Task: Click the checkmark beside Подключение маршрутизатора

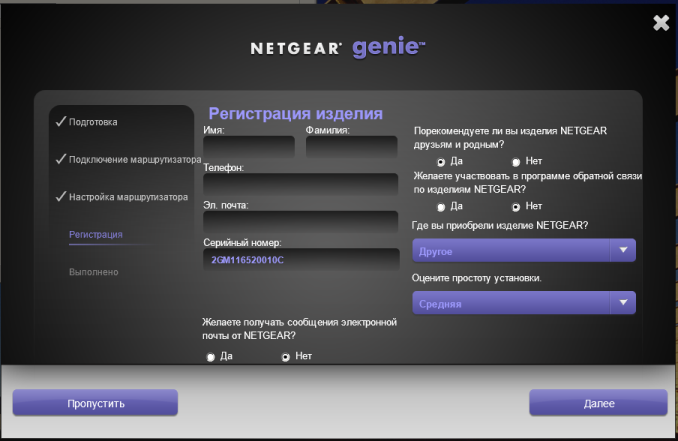Action: [61, 159]
